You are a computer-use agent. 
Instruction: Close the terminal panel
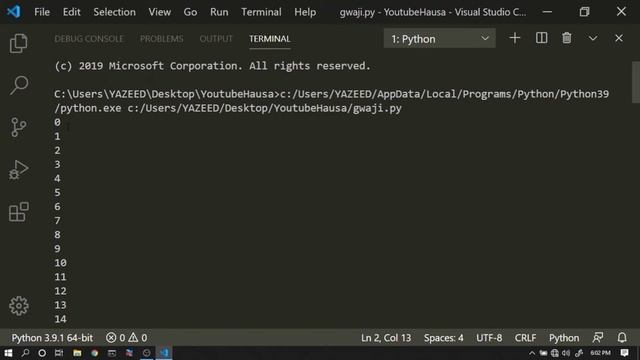click(x=619, y=38)
